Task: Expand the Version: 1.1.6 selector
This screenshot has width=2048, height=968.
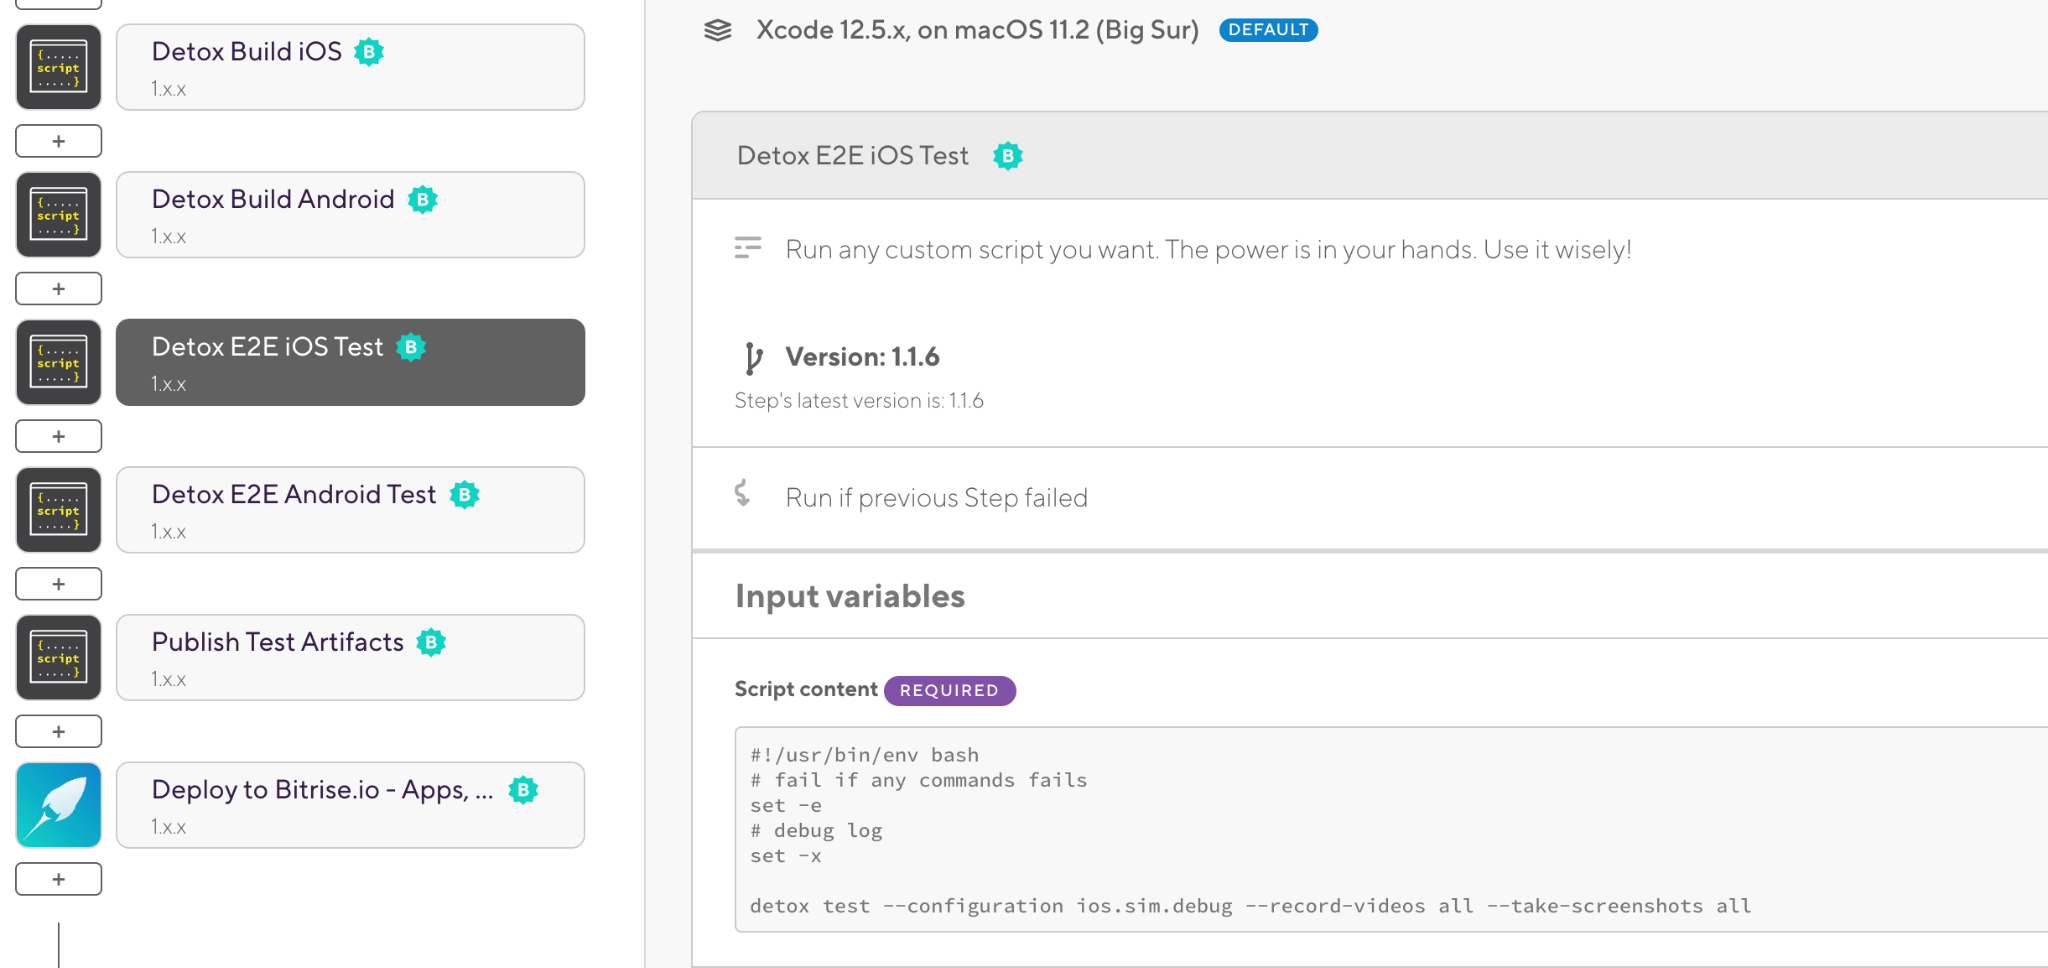Action: (x=862, y=357)
